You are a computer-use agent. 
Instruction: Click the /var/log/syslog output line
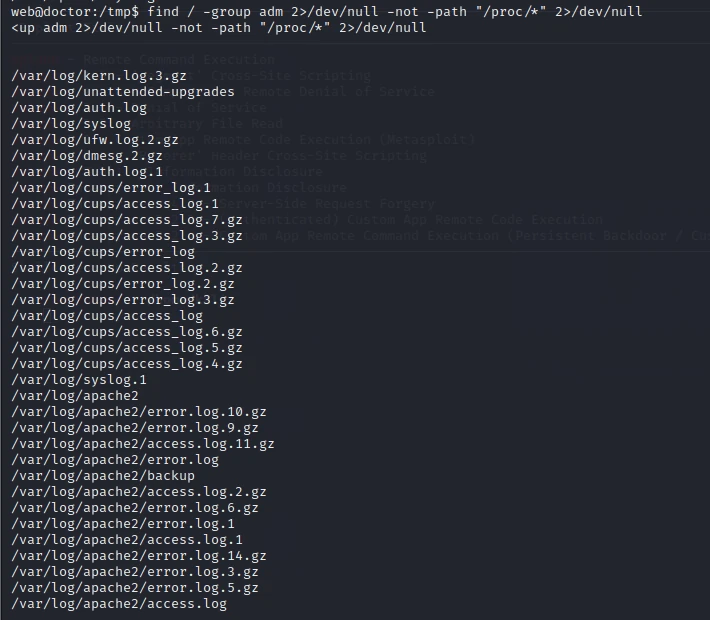(71, 124)
